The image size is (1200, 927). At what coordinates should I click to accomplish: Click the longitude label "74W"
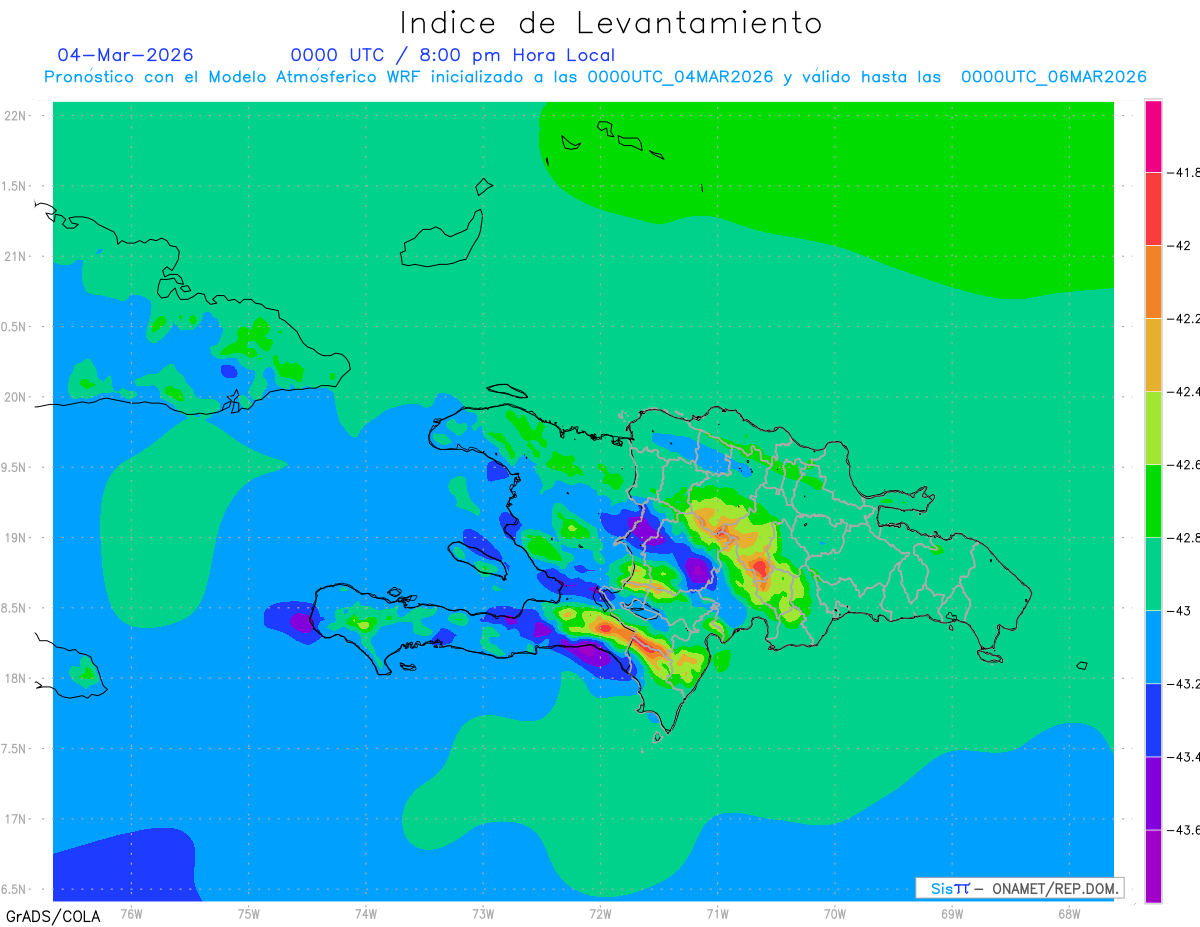click(366, 913)
